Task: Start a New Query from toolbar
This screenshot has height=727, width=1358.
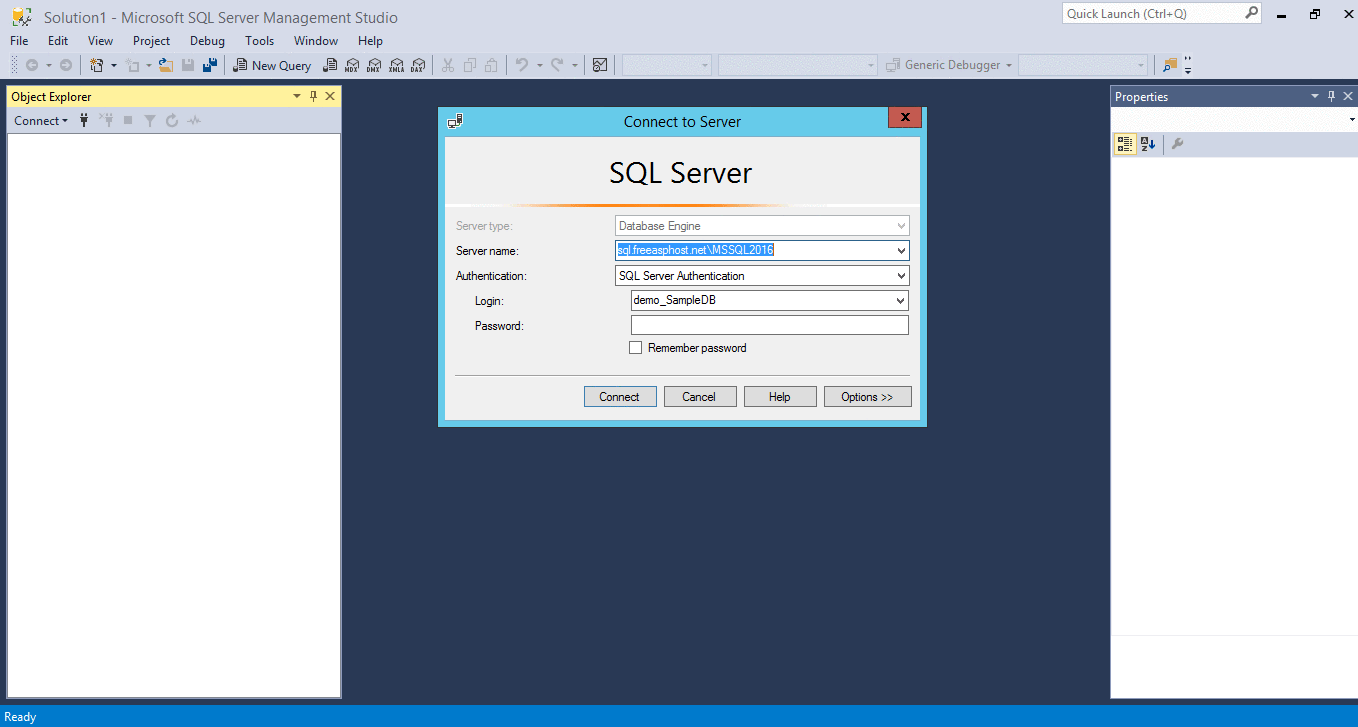Action: pos(272,65)
